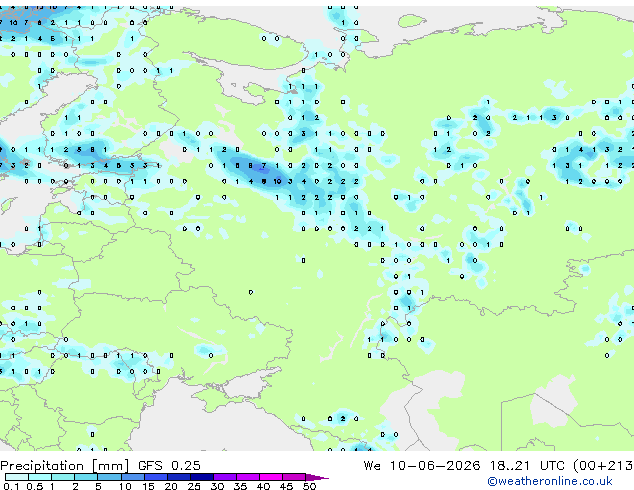Click the legend scale label 25
The width and height of the screenshot is (634, 490).
pos(194,486)
